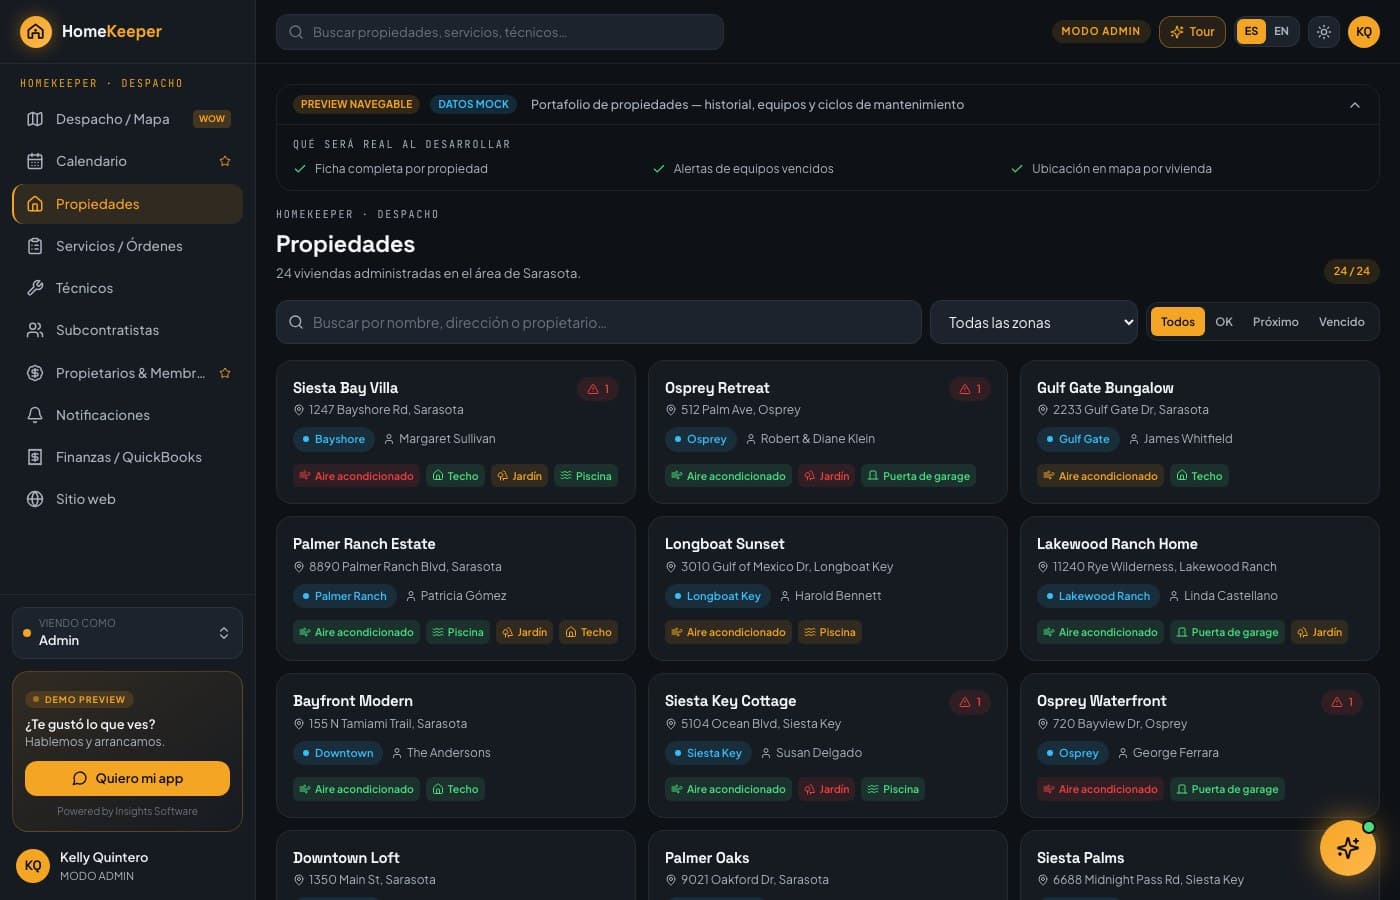Open the floating AI assistant sparkle button

(x=1347, y=848)
